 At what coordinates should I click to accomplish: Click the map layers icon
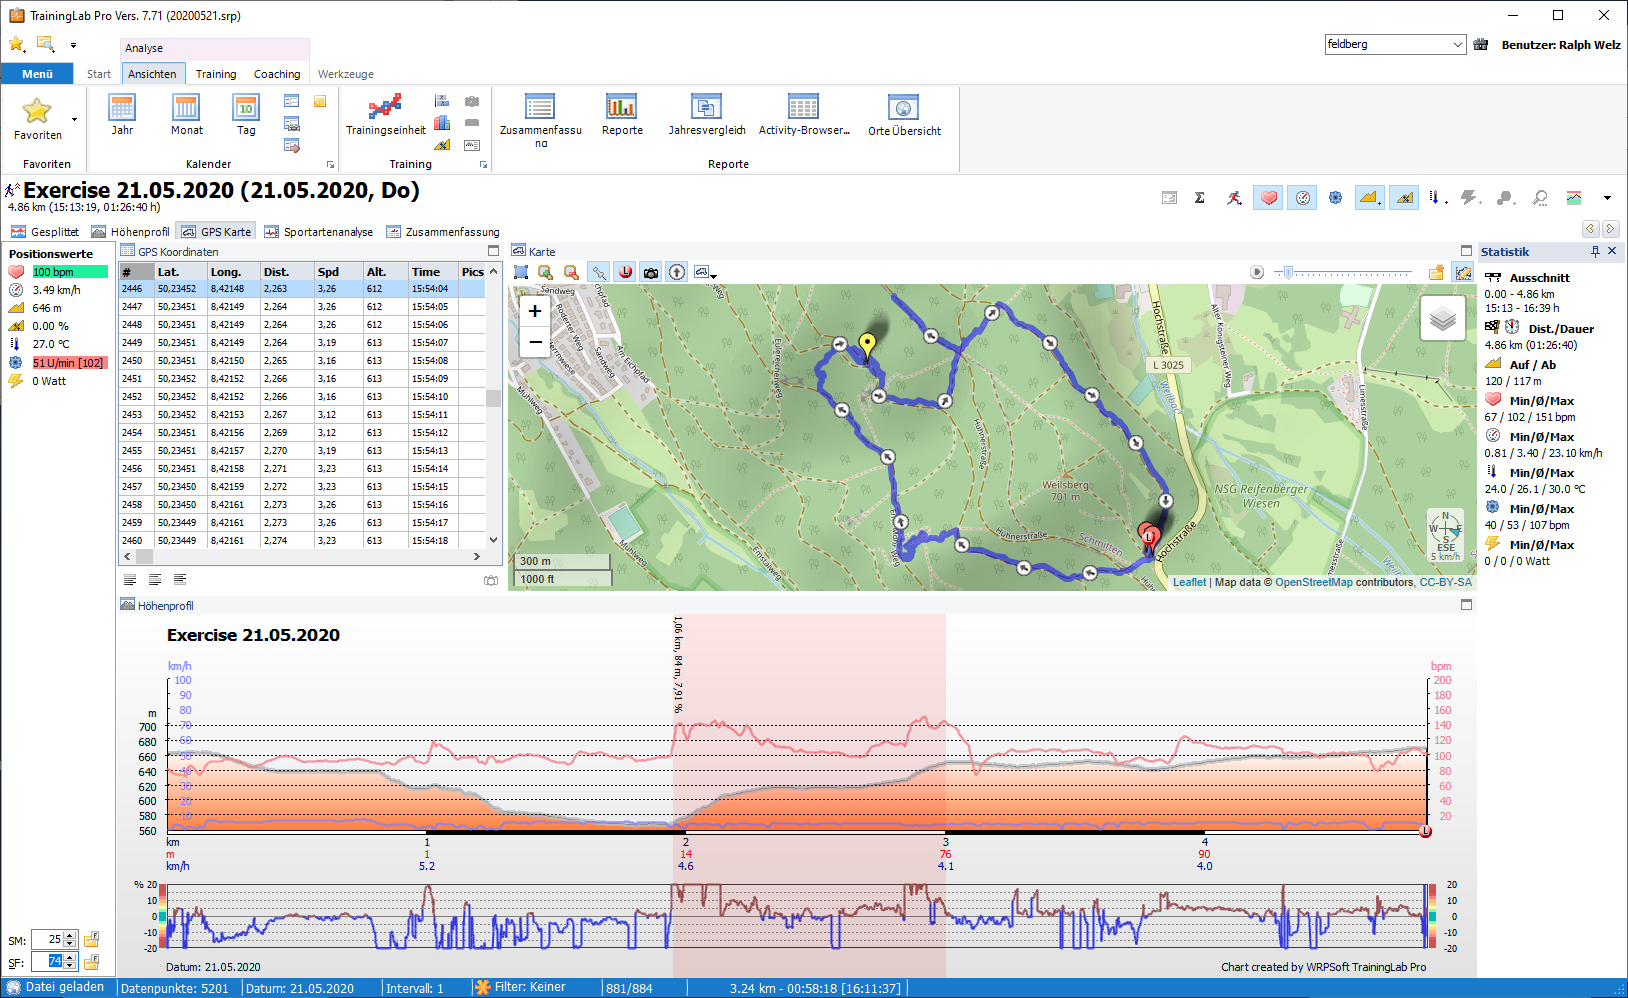click(1442, 319)
